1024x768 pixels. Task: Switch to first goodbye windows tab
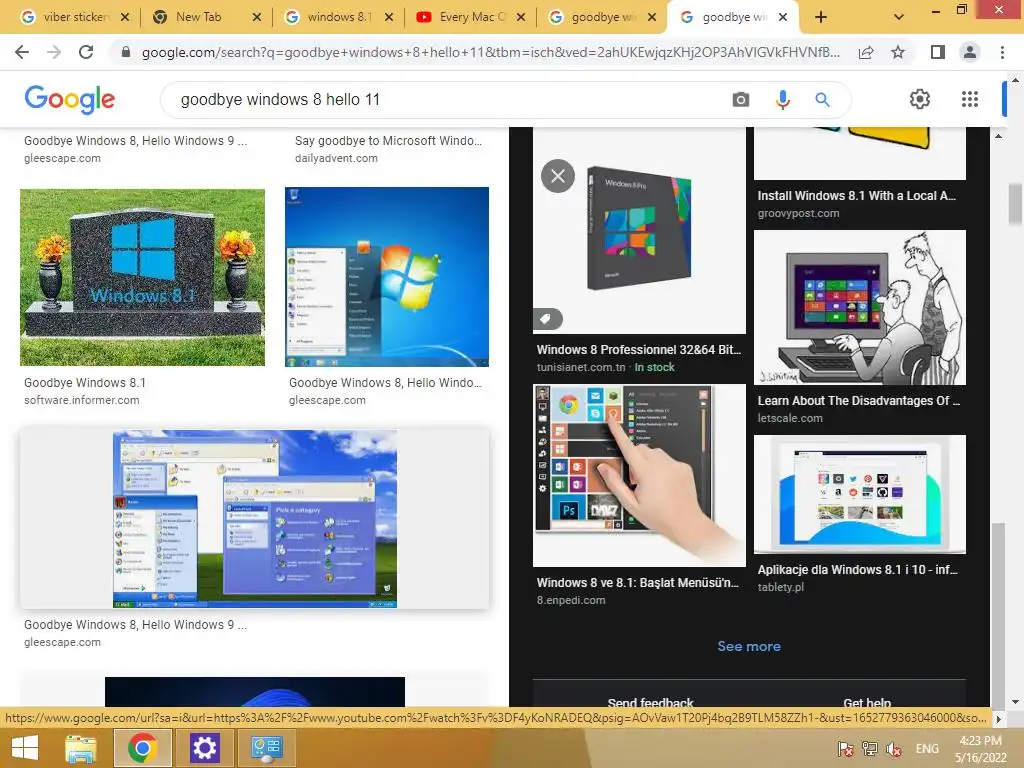click(x=594, y=17)
